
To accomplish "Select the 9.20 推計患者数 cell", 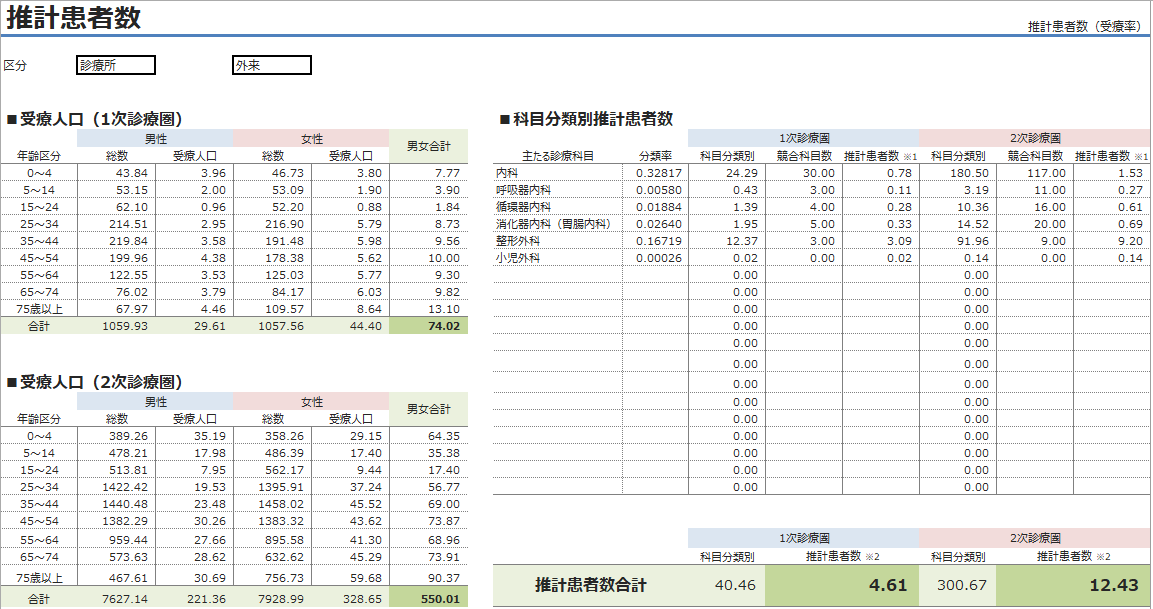I will click(x=1111, y=241).
